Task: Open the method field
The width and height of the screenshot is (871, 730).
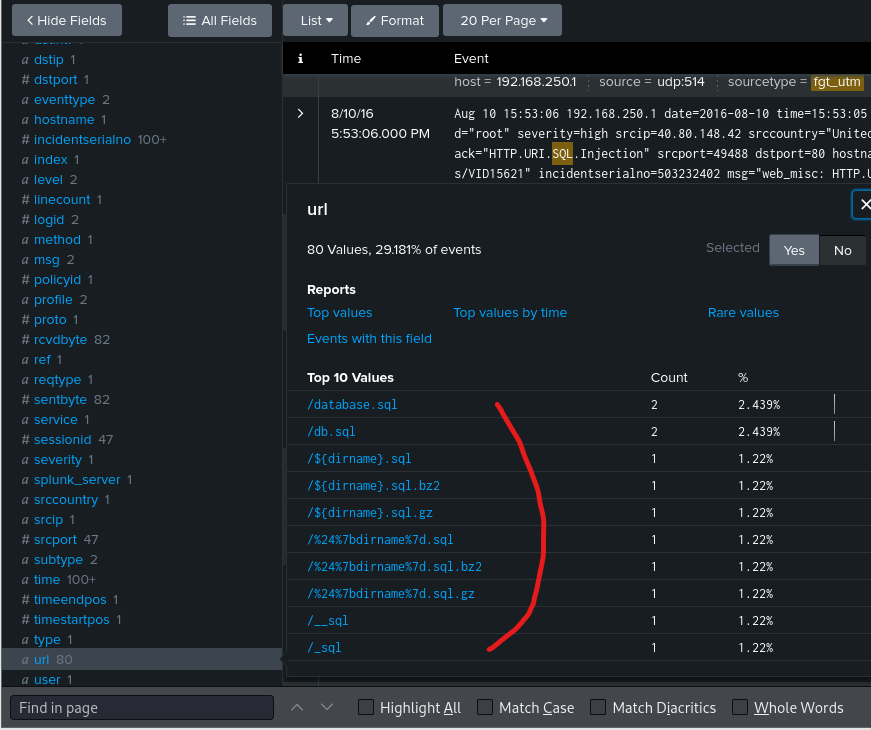Action: (x=57, y=239)
